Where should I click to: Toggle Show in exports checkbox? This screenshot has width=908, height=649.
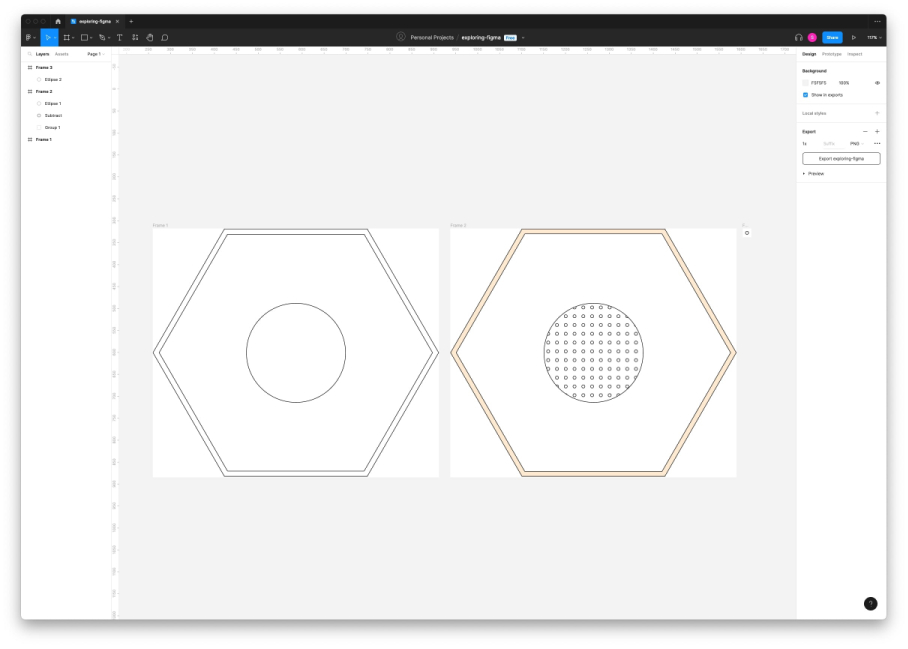[806, 95]
